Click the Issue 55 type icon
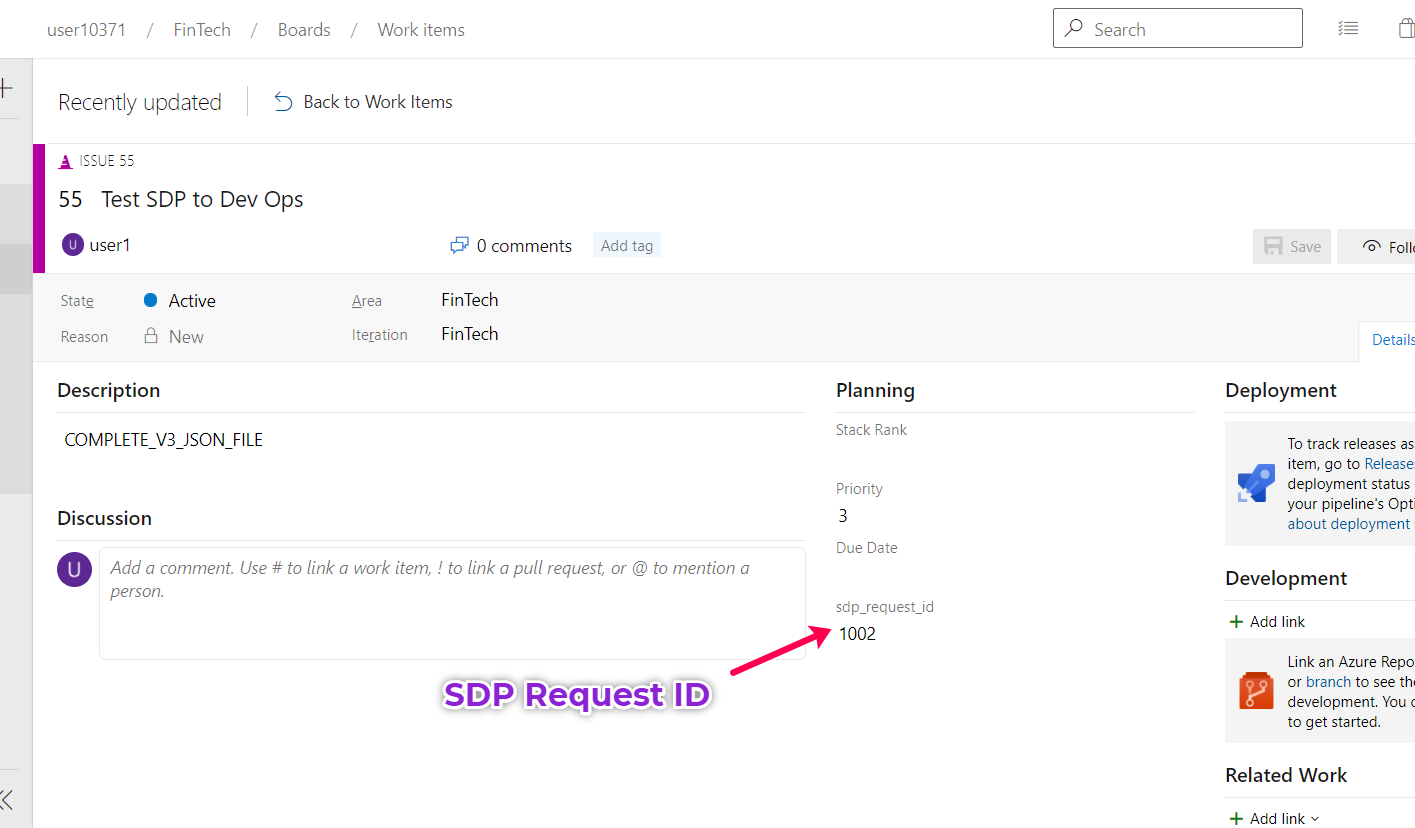The image size is (1415, 828). coord(66,161)
